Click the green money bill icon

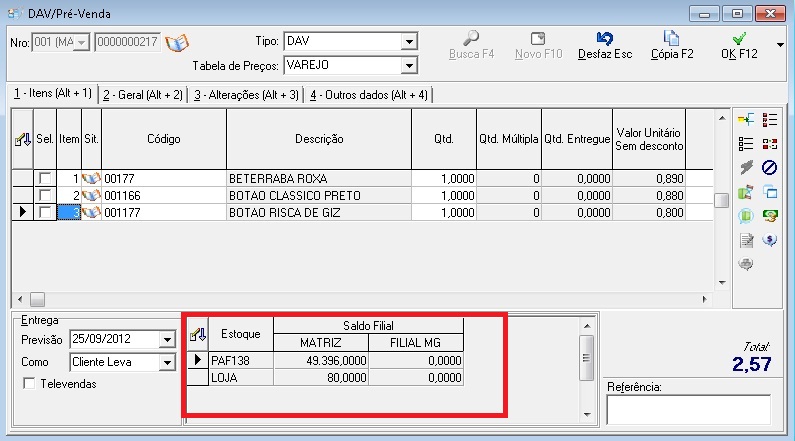tap(770, 216)
